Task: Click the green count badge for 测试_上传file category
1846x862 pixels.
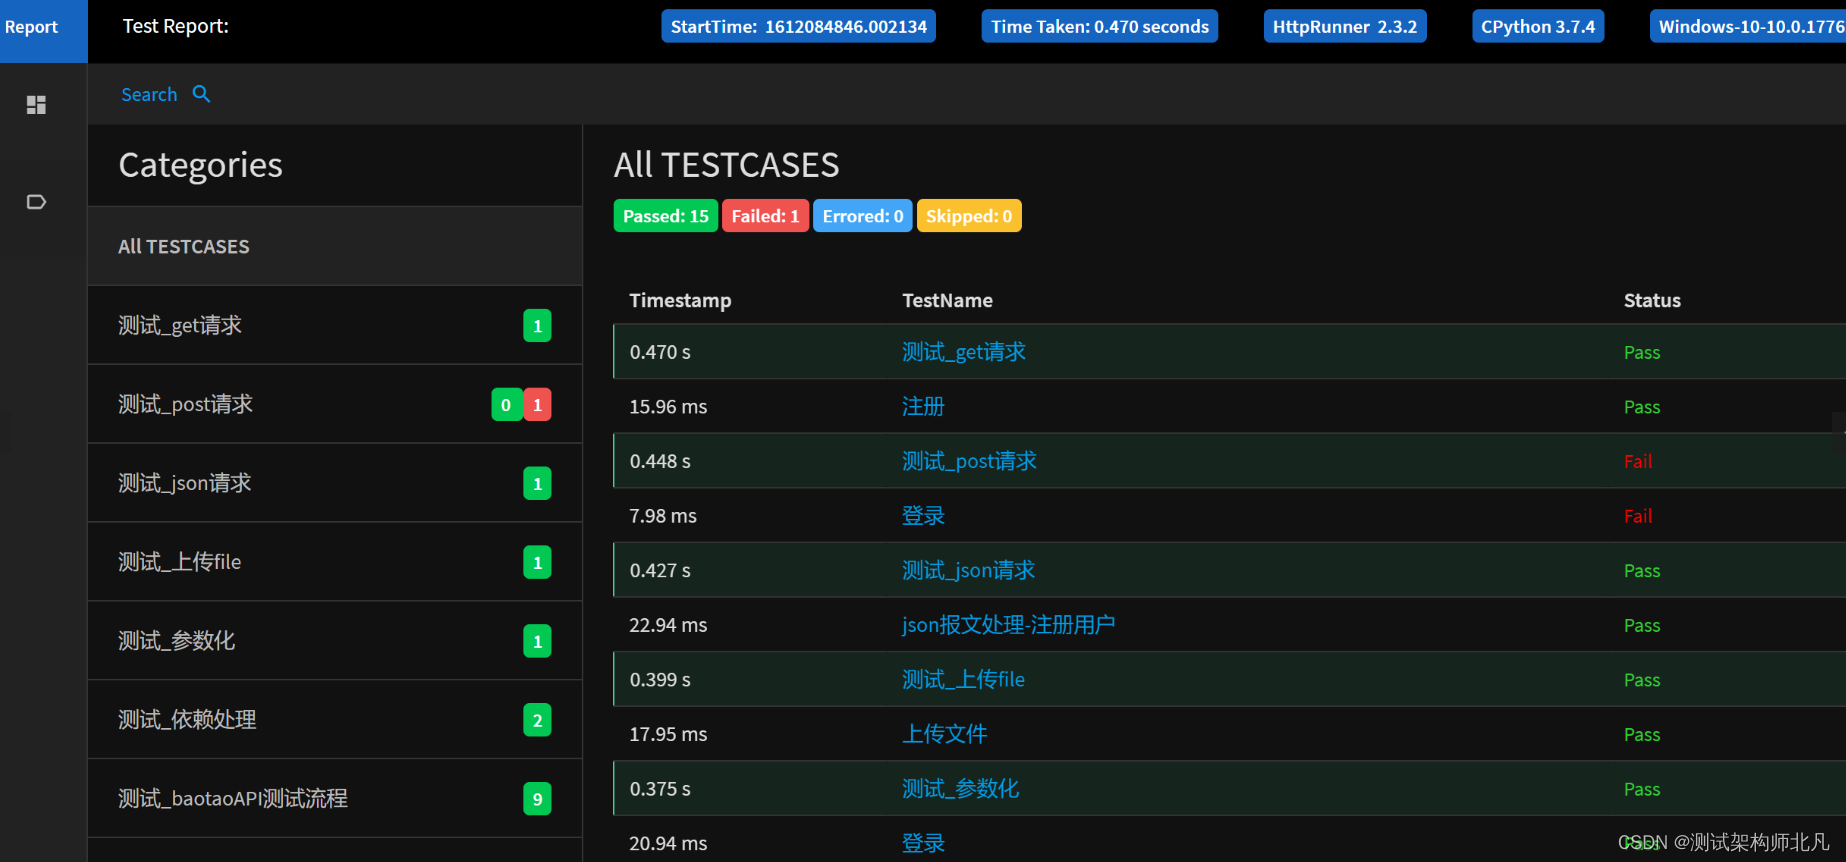Action: click(x=537, y=563)
